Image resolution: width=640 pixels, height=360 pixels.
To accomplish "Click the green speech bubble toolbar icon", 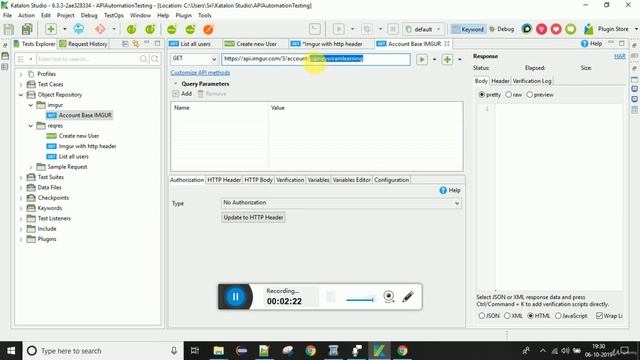I will (571, 29).
